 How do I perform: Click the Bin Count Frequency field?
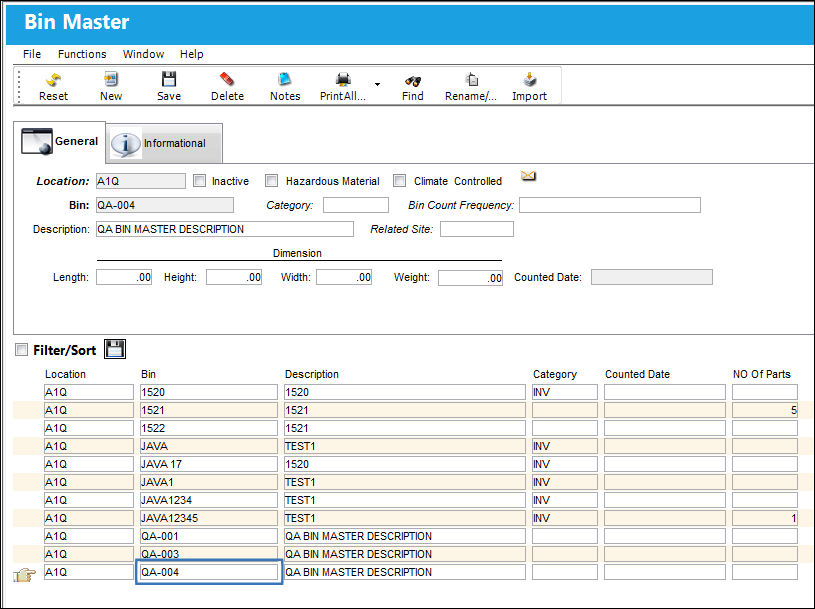tap(610, 205)
